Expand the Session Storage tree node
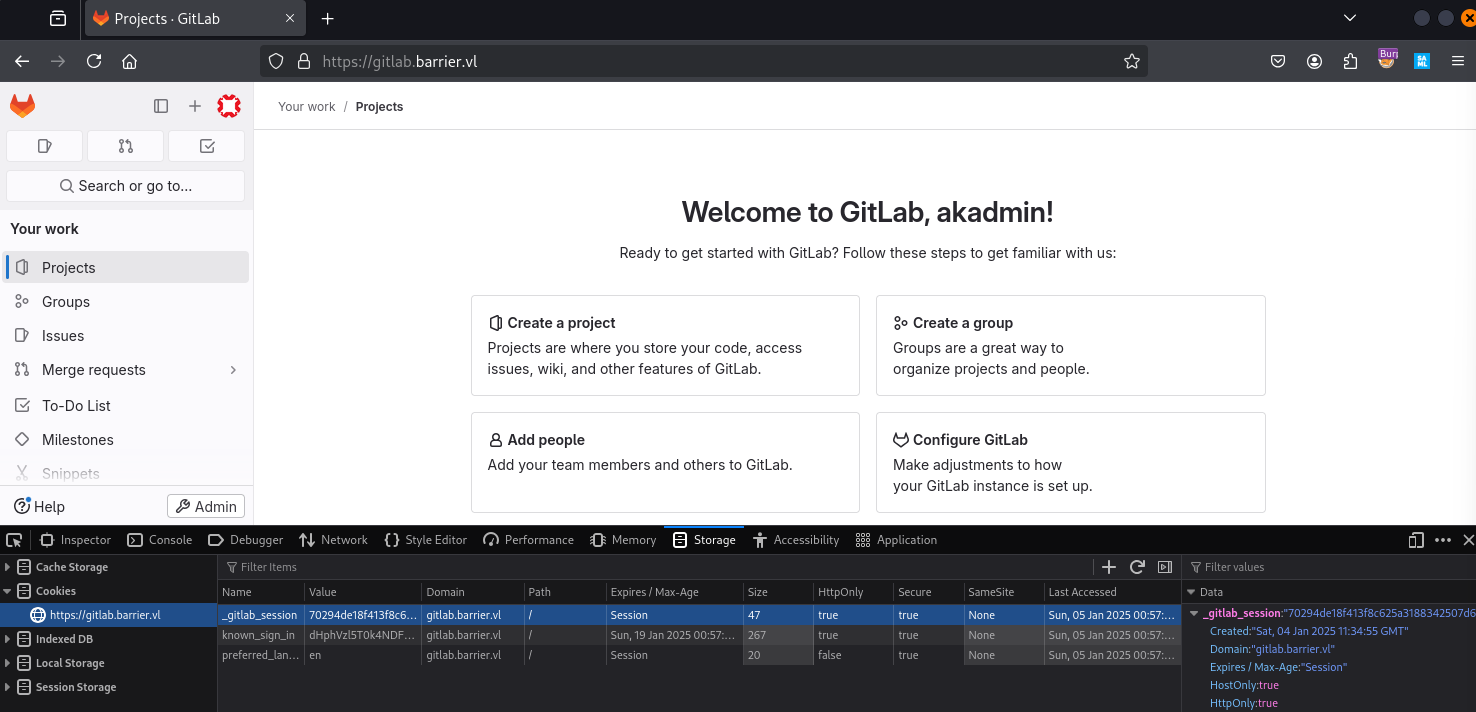This screenshot has width=1476, height=712. [8, 687]
